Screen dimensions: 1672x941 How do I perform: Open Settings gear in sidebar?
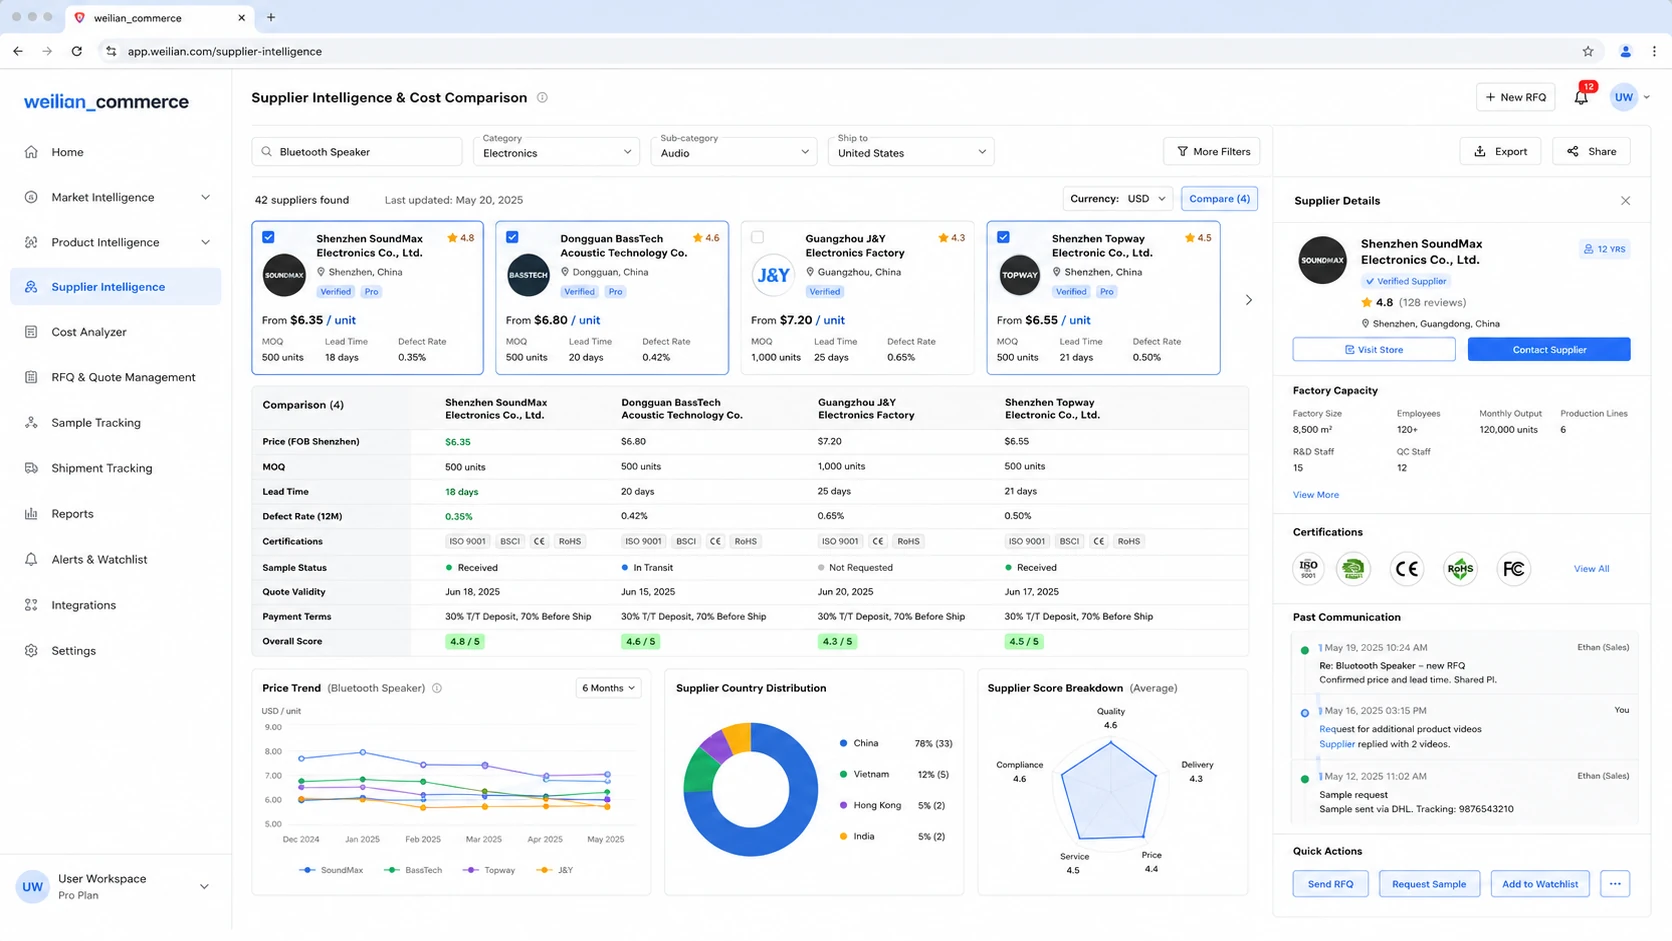(31, 650)
